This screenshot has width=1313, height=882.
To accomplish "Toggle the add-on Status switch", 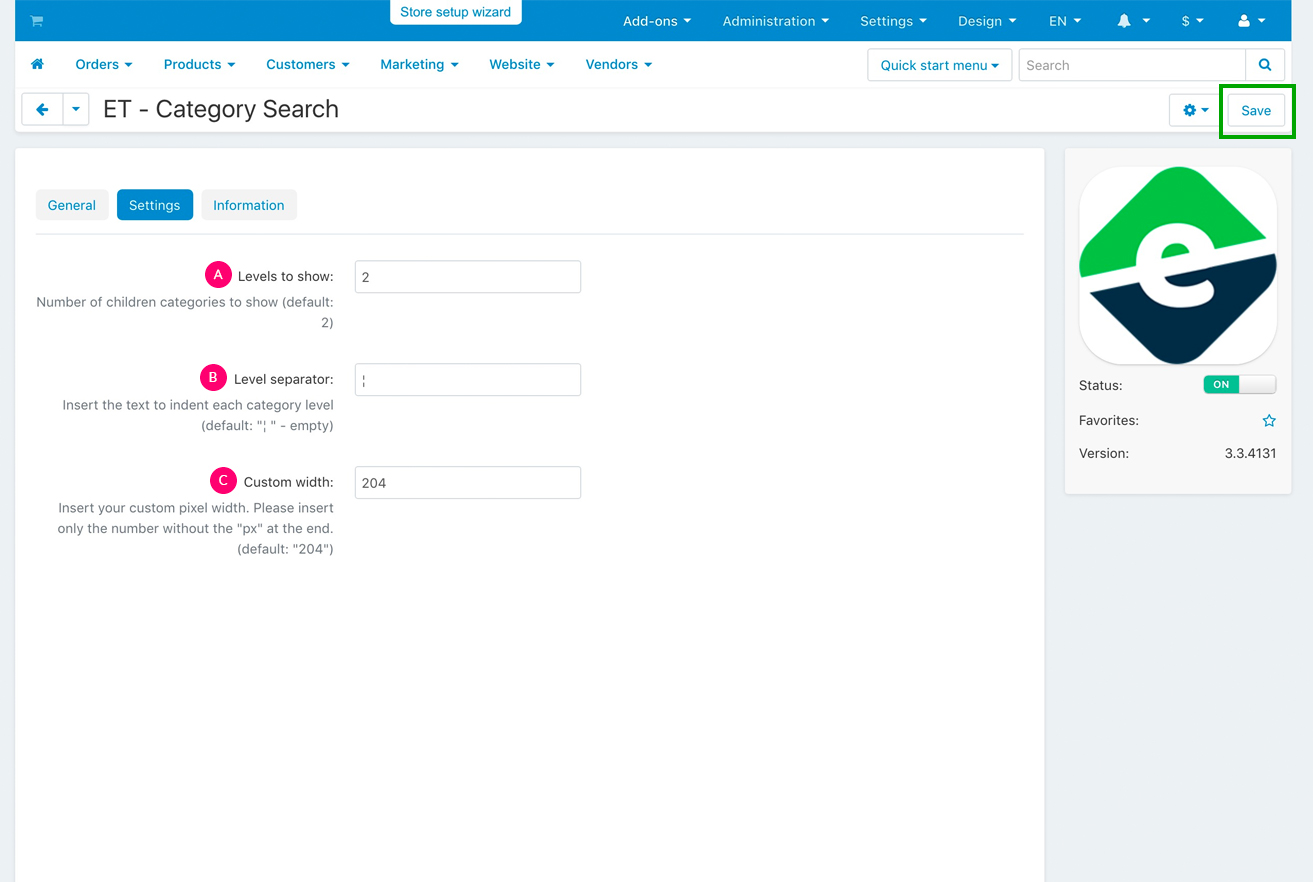I will pos(1239,385).
